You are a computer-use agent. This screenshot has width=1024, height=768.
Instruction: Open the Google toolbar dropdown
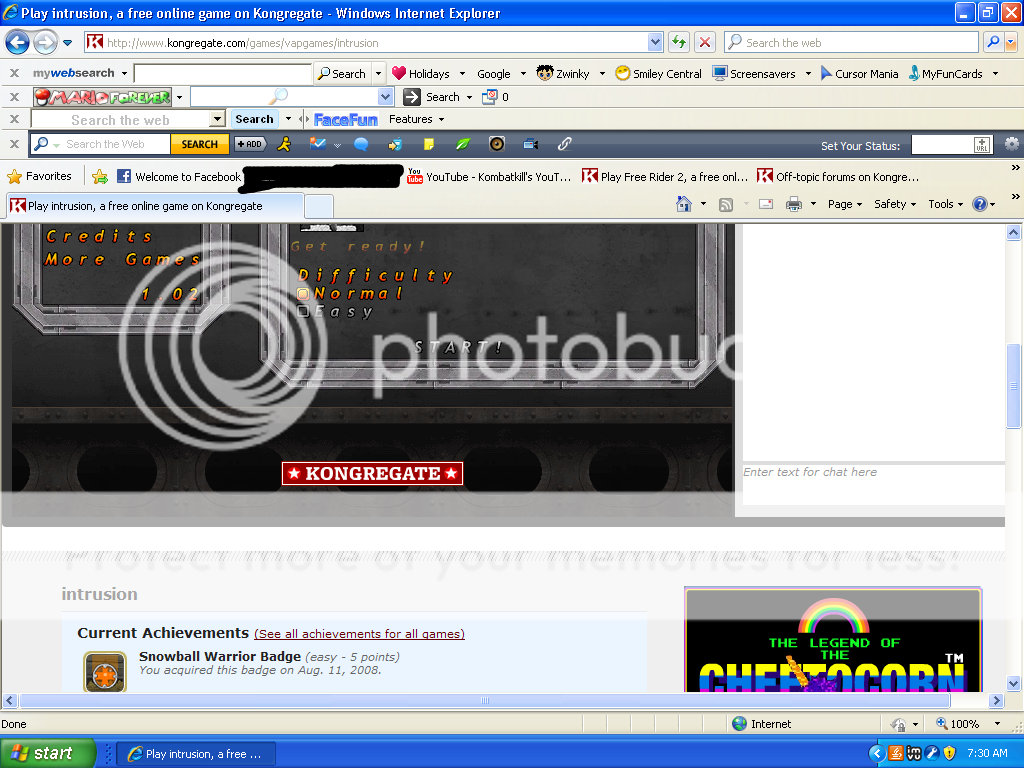point(523,74)
